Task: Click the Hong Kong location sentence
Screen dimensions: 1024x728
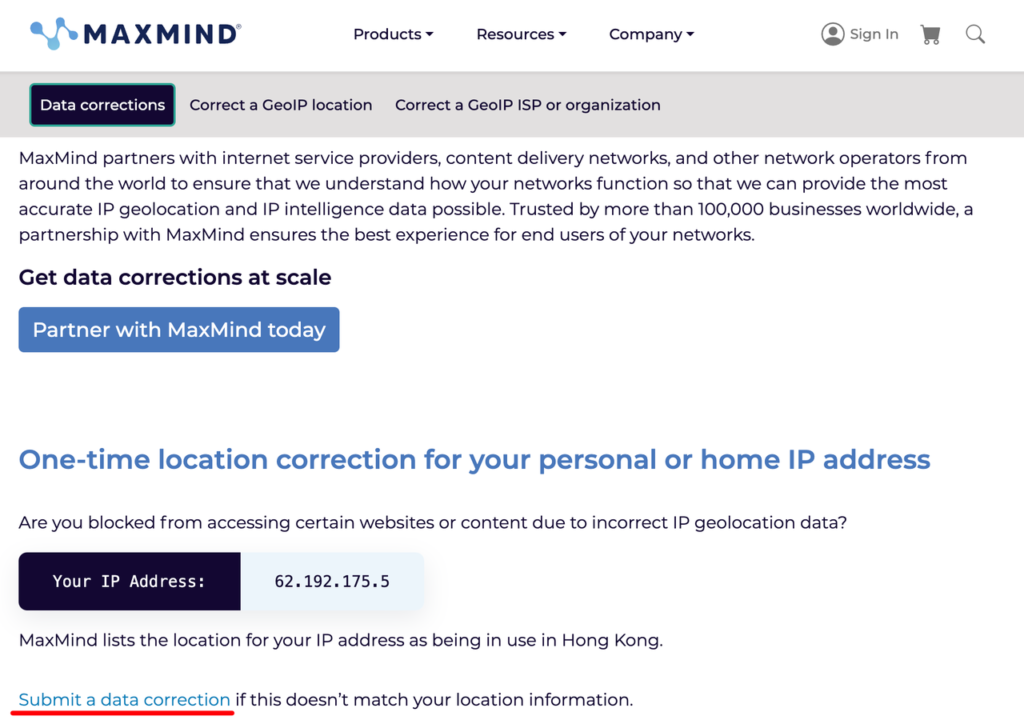Action: (x=340, y=640)
